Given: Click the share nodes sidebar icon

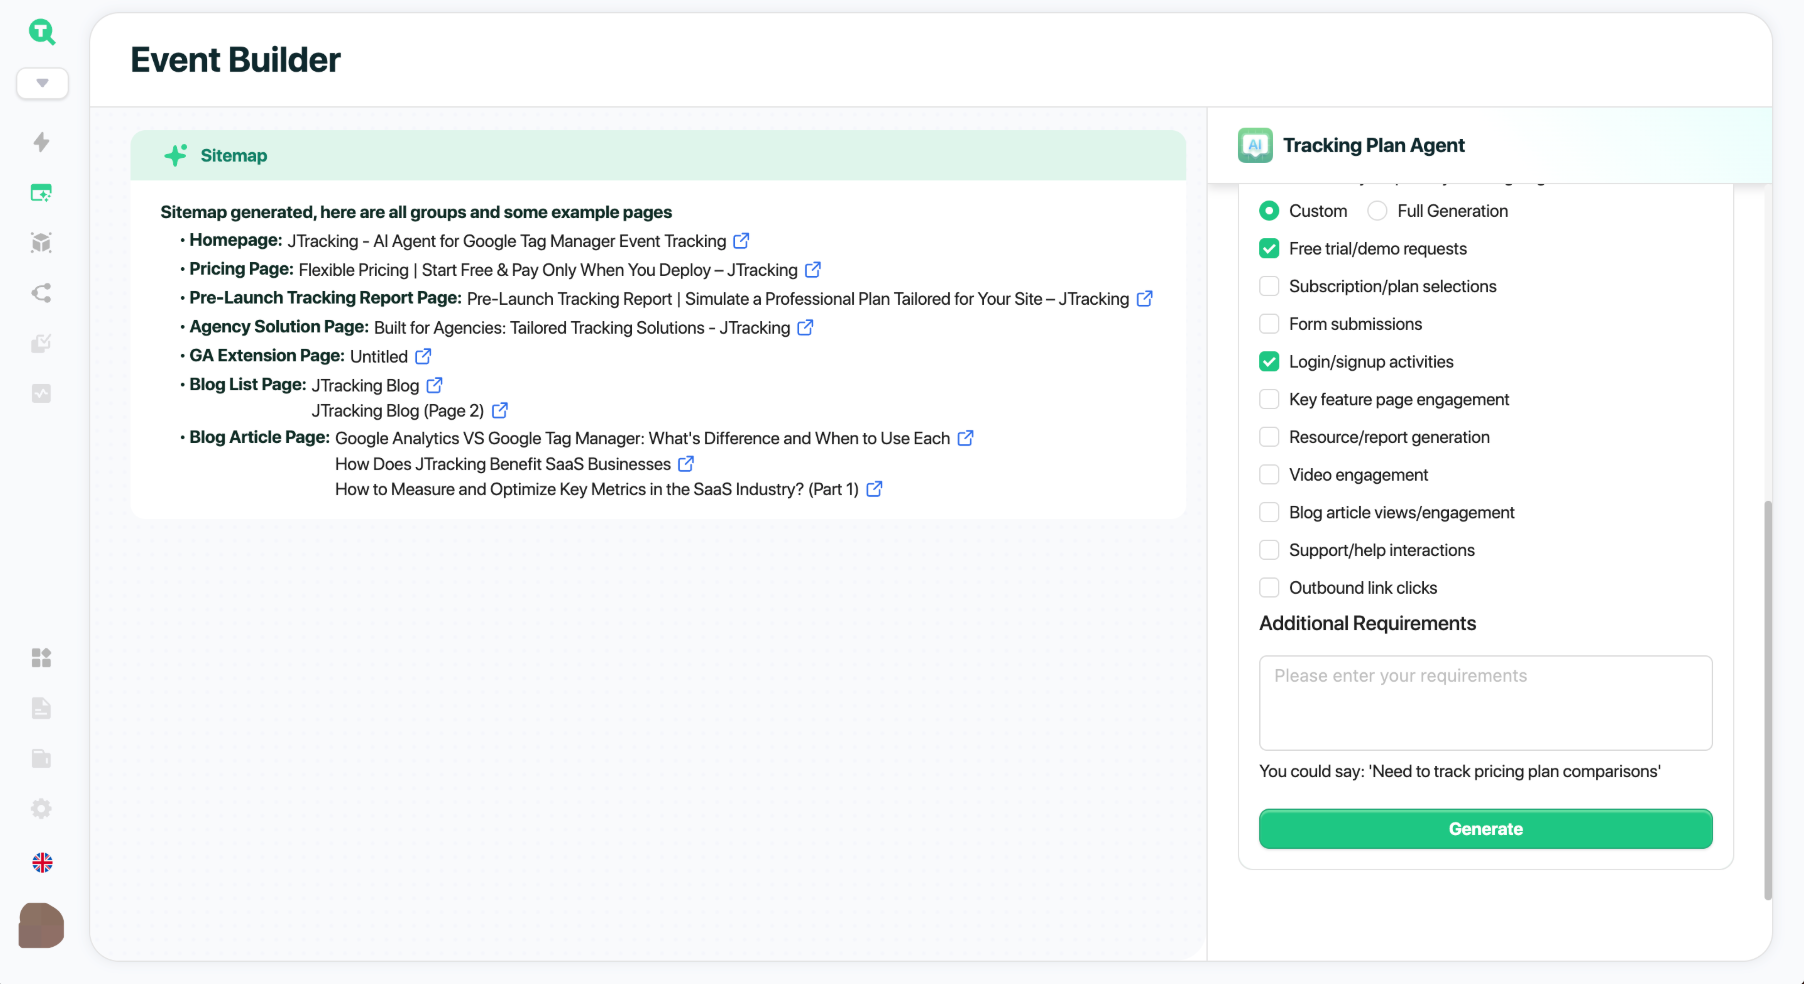Looking at the screenshot, I should 41,293.
